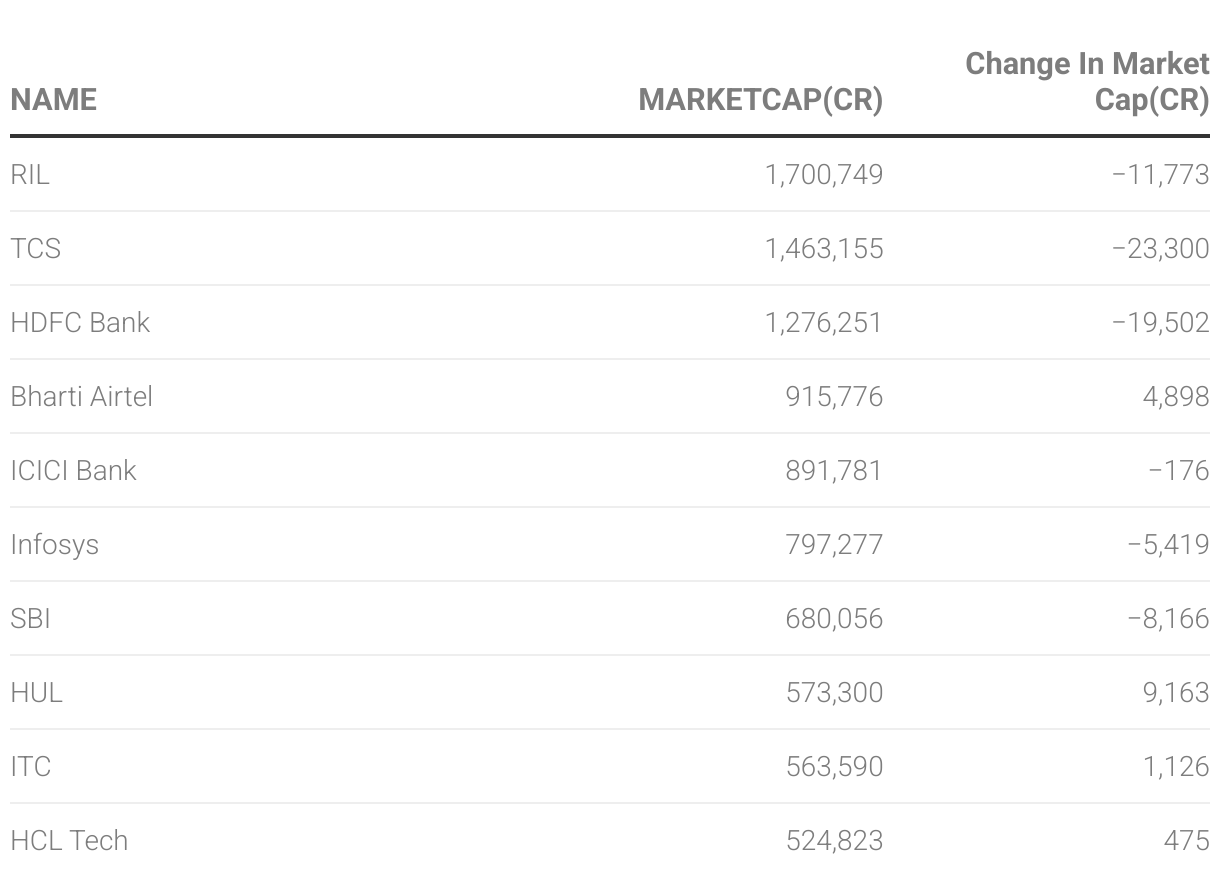Select Bharti Airtel change value 4,898
This screenshot has width=1220, height=886.
[1176, 397]
